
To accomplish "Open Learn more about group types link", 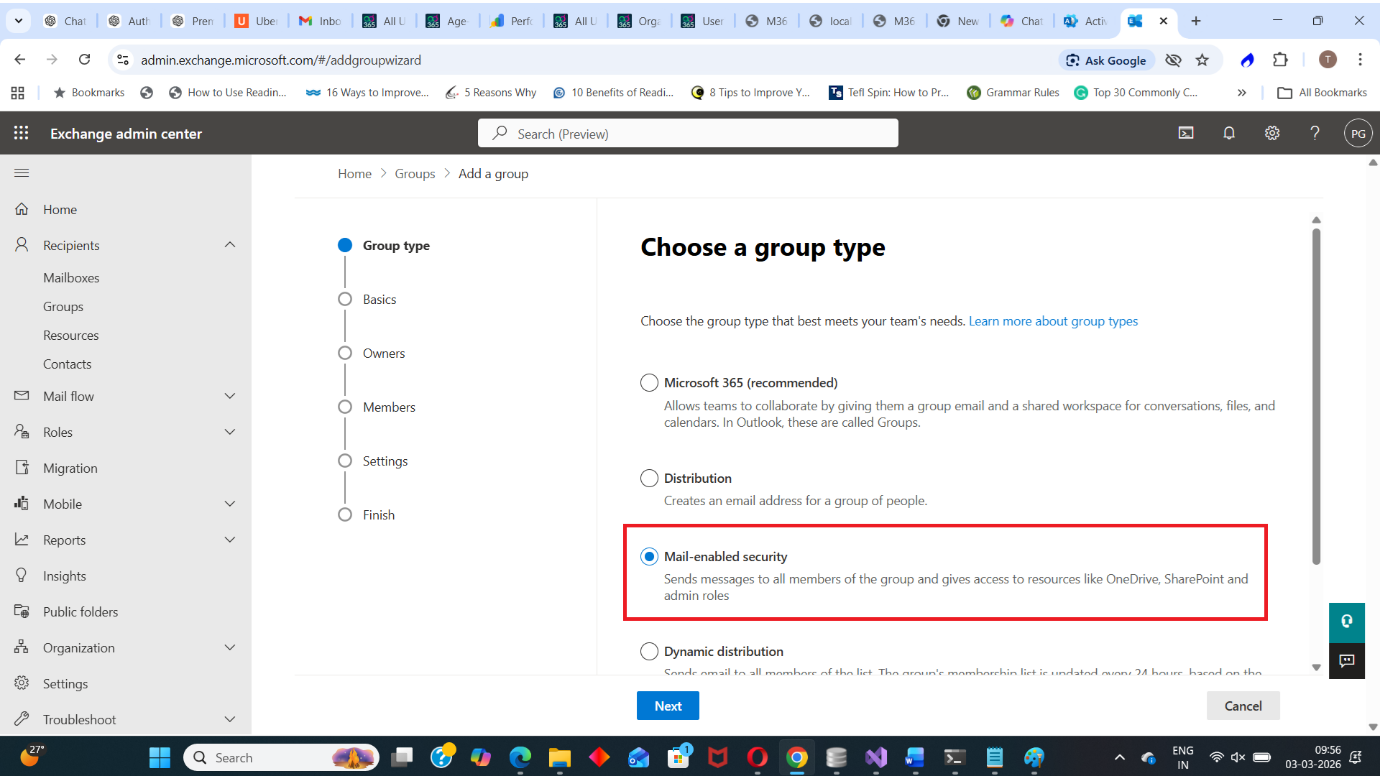I will tap(1053, 321).
